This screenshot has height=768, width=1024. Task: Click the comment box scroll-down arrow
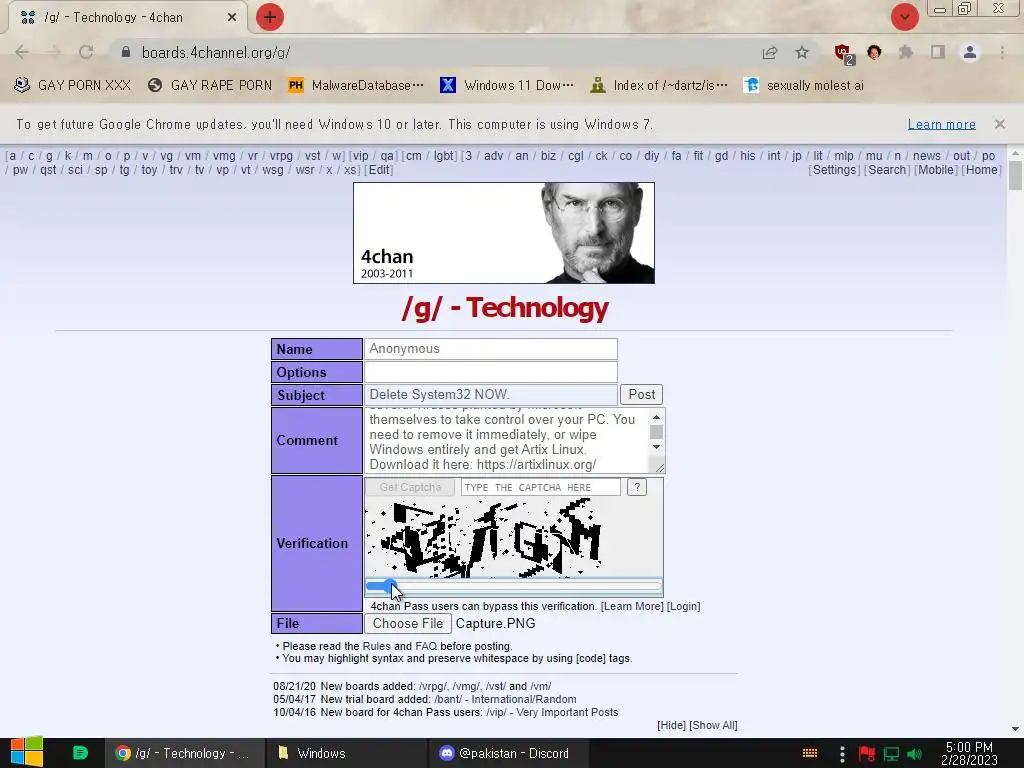click(x=656, y=447)
